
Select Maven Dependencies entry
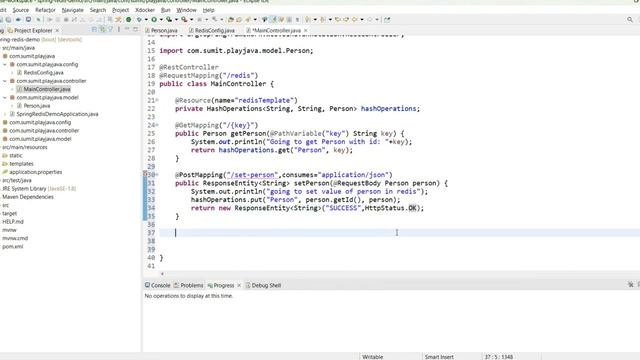27,197
